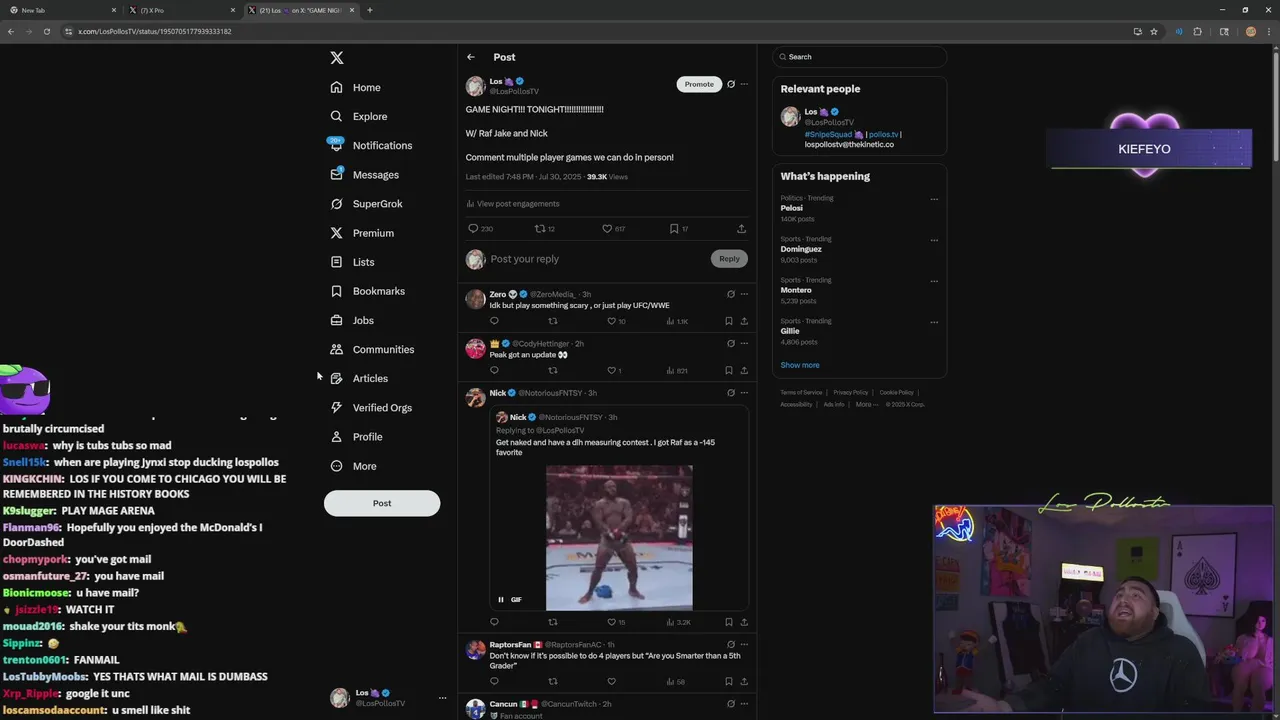Share Nick's reply
This screenshot has height=720, width=1280.
(744, 622)
